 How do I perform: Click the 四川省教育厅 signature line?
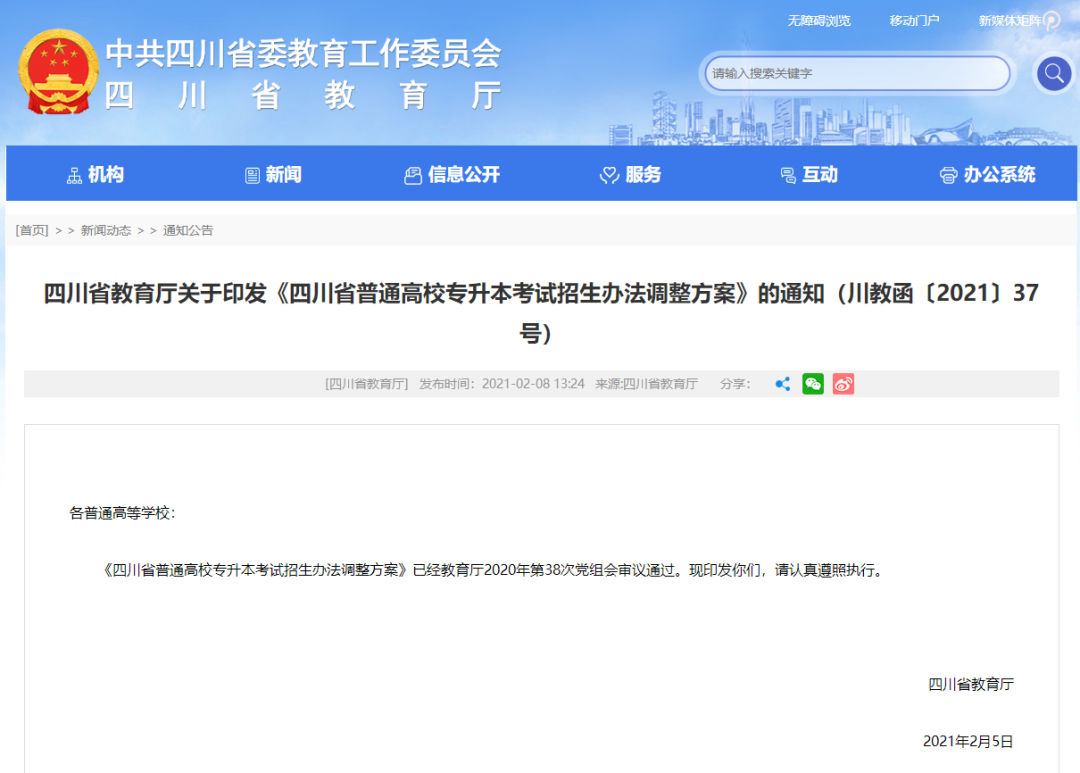tap(970, 684)
